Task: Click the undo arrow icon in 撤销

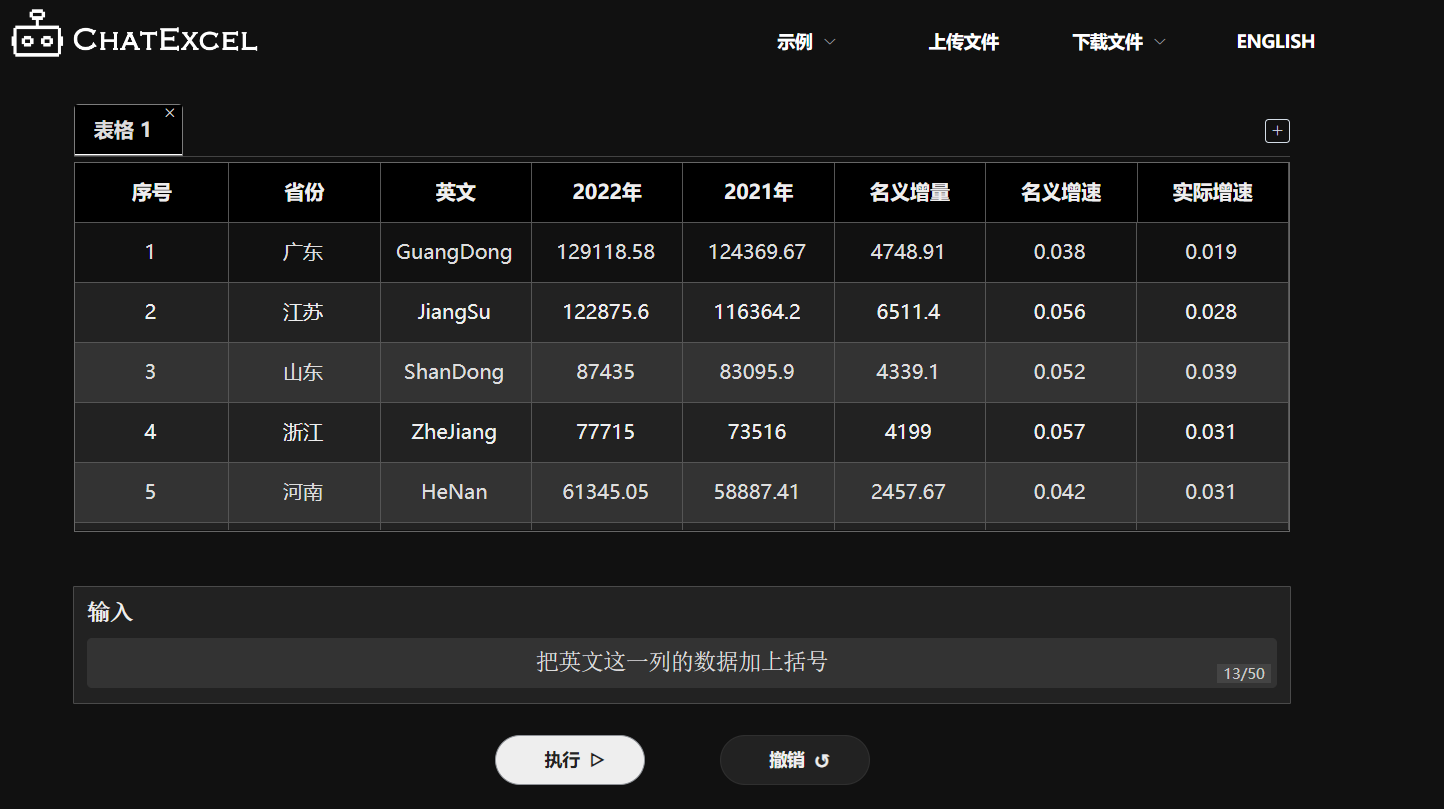Action: (x=822, y=761)
